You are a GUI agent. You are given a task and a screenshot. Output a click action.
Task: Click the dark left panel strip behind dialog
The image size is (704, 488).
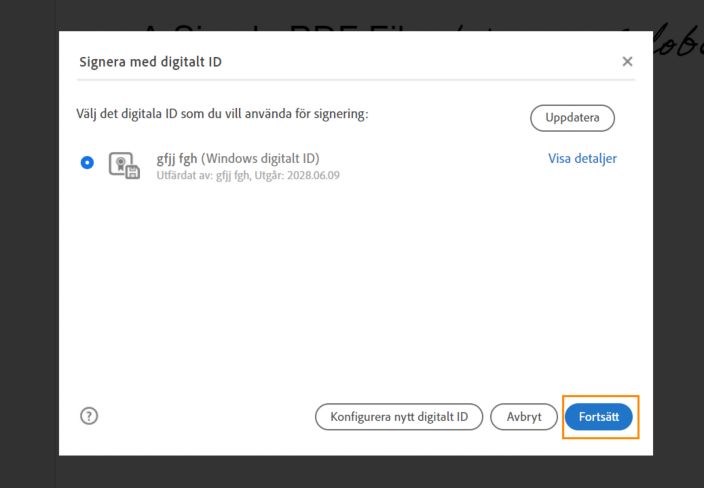(28, 250)
